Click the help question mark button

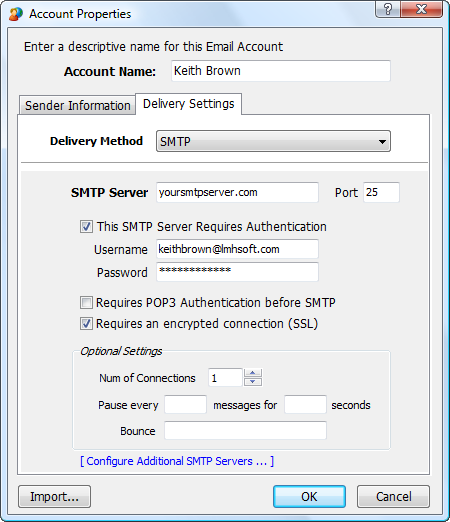pyautogui.click(x=388, y=9)
